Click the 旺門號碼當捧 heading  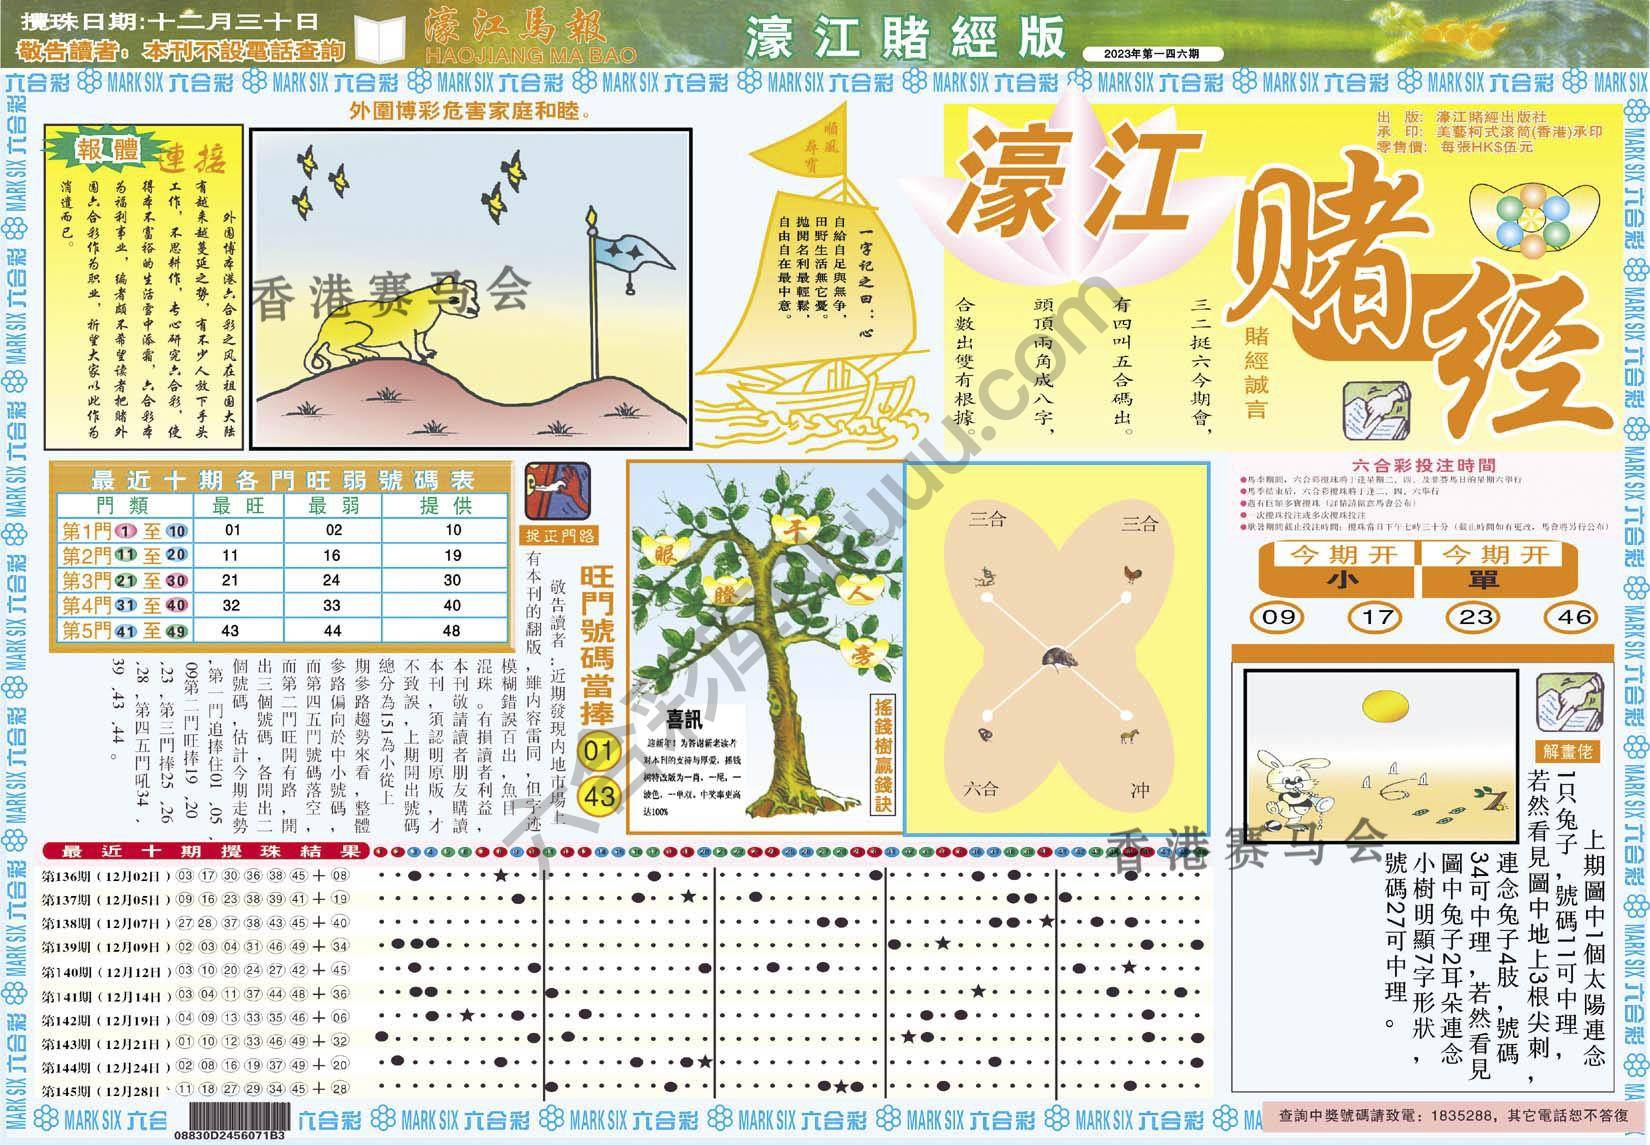coord(598,647)
